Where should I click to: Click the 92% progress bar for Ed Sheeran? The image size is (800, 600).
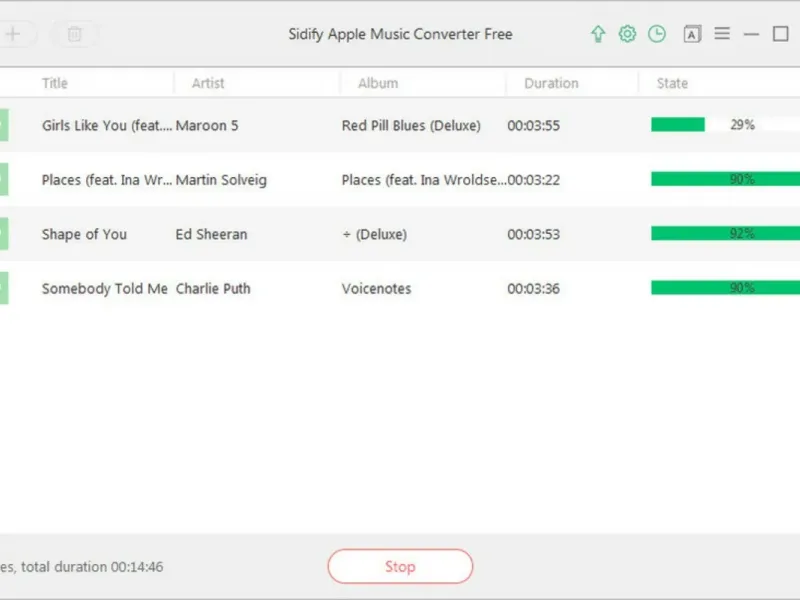(725, 234)
